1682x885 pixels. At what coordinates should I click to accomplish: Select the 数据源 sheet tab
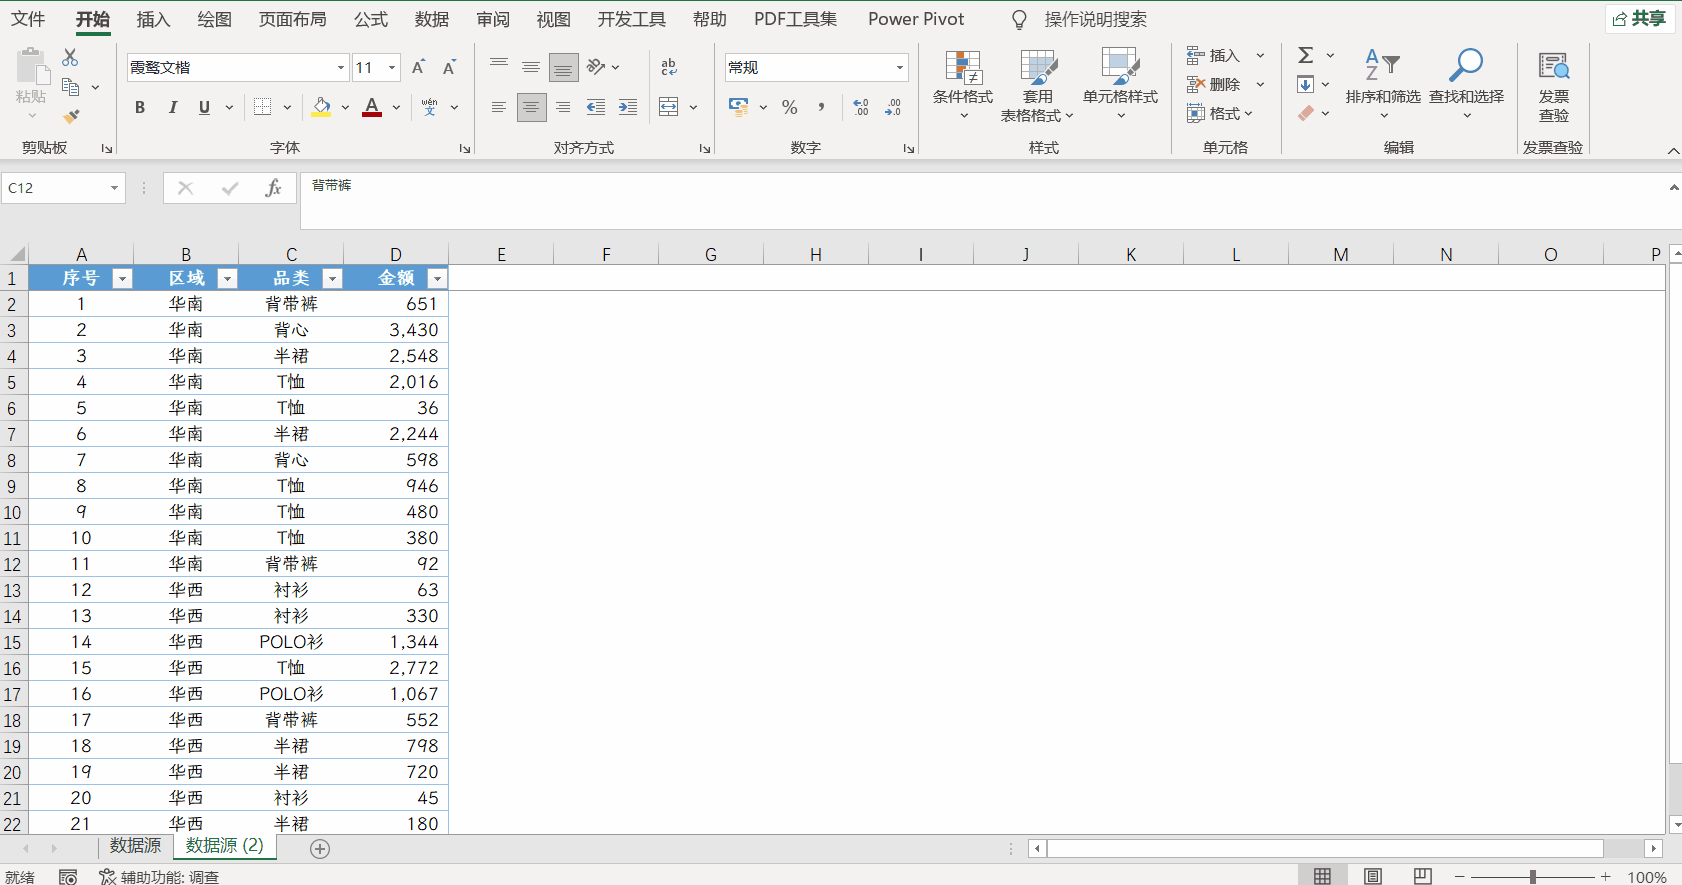[135, 846]
